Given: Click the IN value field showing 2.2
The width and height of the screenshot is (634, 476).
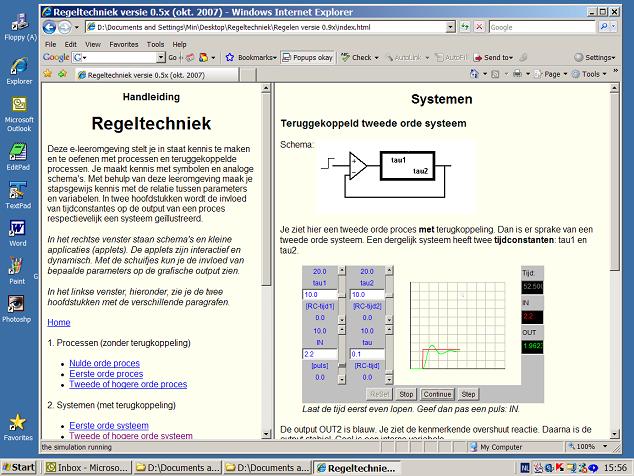Looking at the screenshot, I should point(320,354).
